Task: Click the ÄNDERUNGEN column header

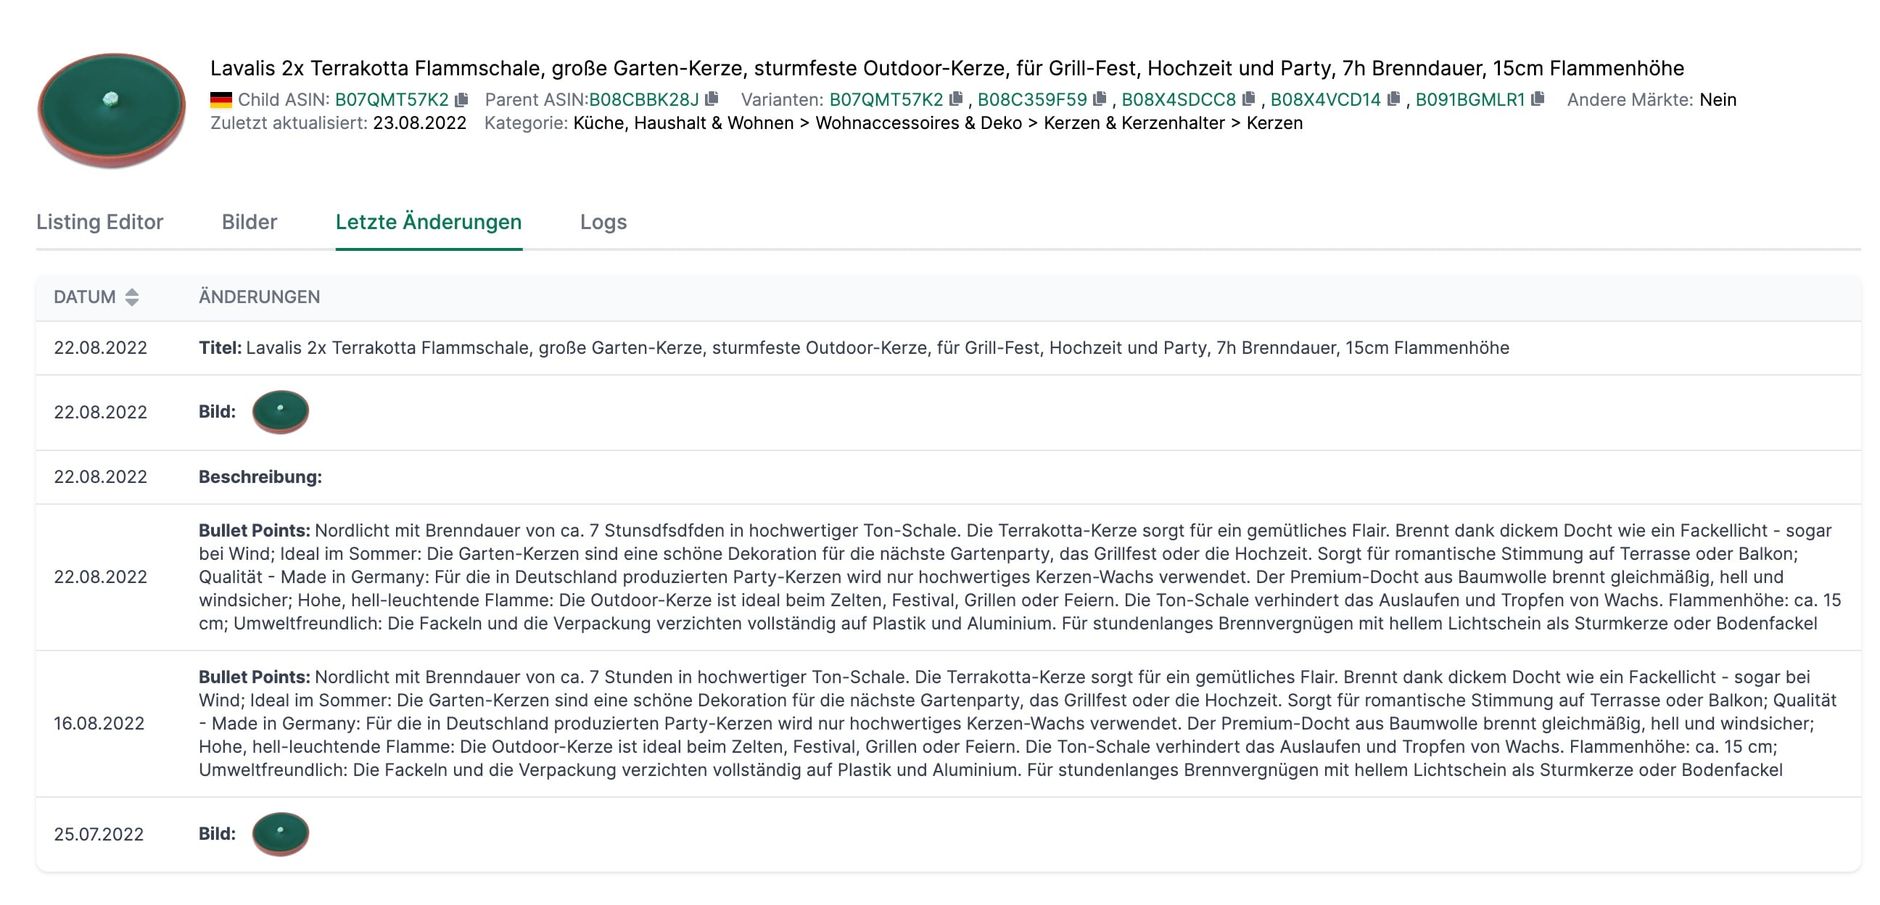Action: (x=259, y=297)
